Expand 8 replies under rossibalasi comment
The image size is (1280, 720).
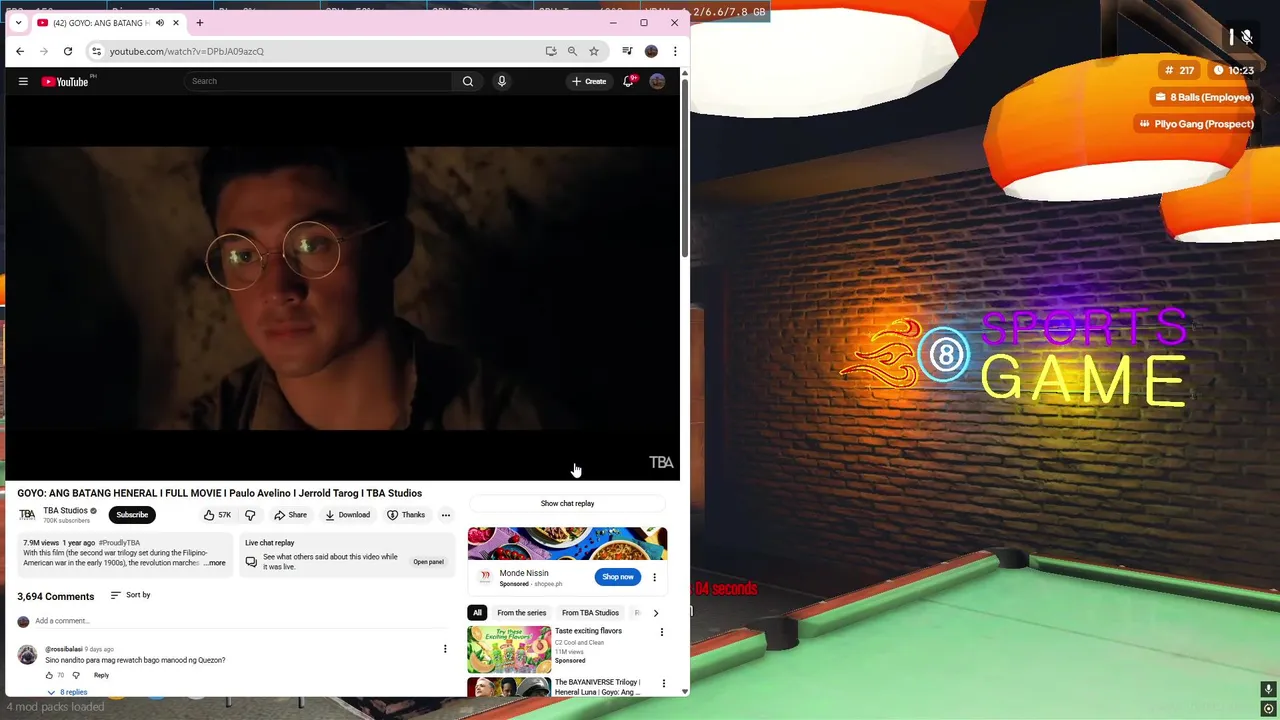tap(67, 692)
